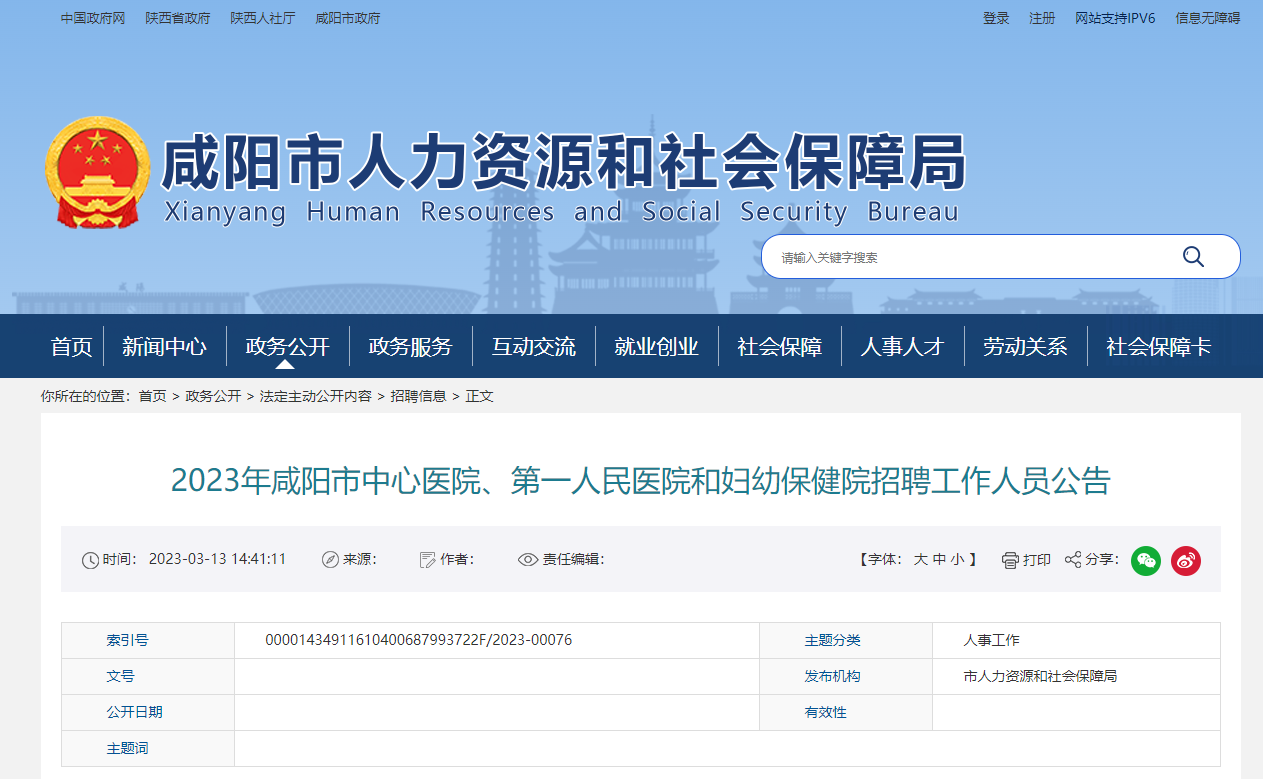1263x779 pixels.
Task: Click the search magnifier icon
Action: pyautogui.click(x=1193, y=257)
